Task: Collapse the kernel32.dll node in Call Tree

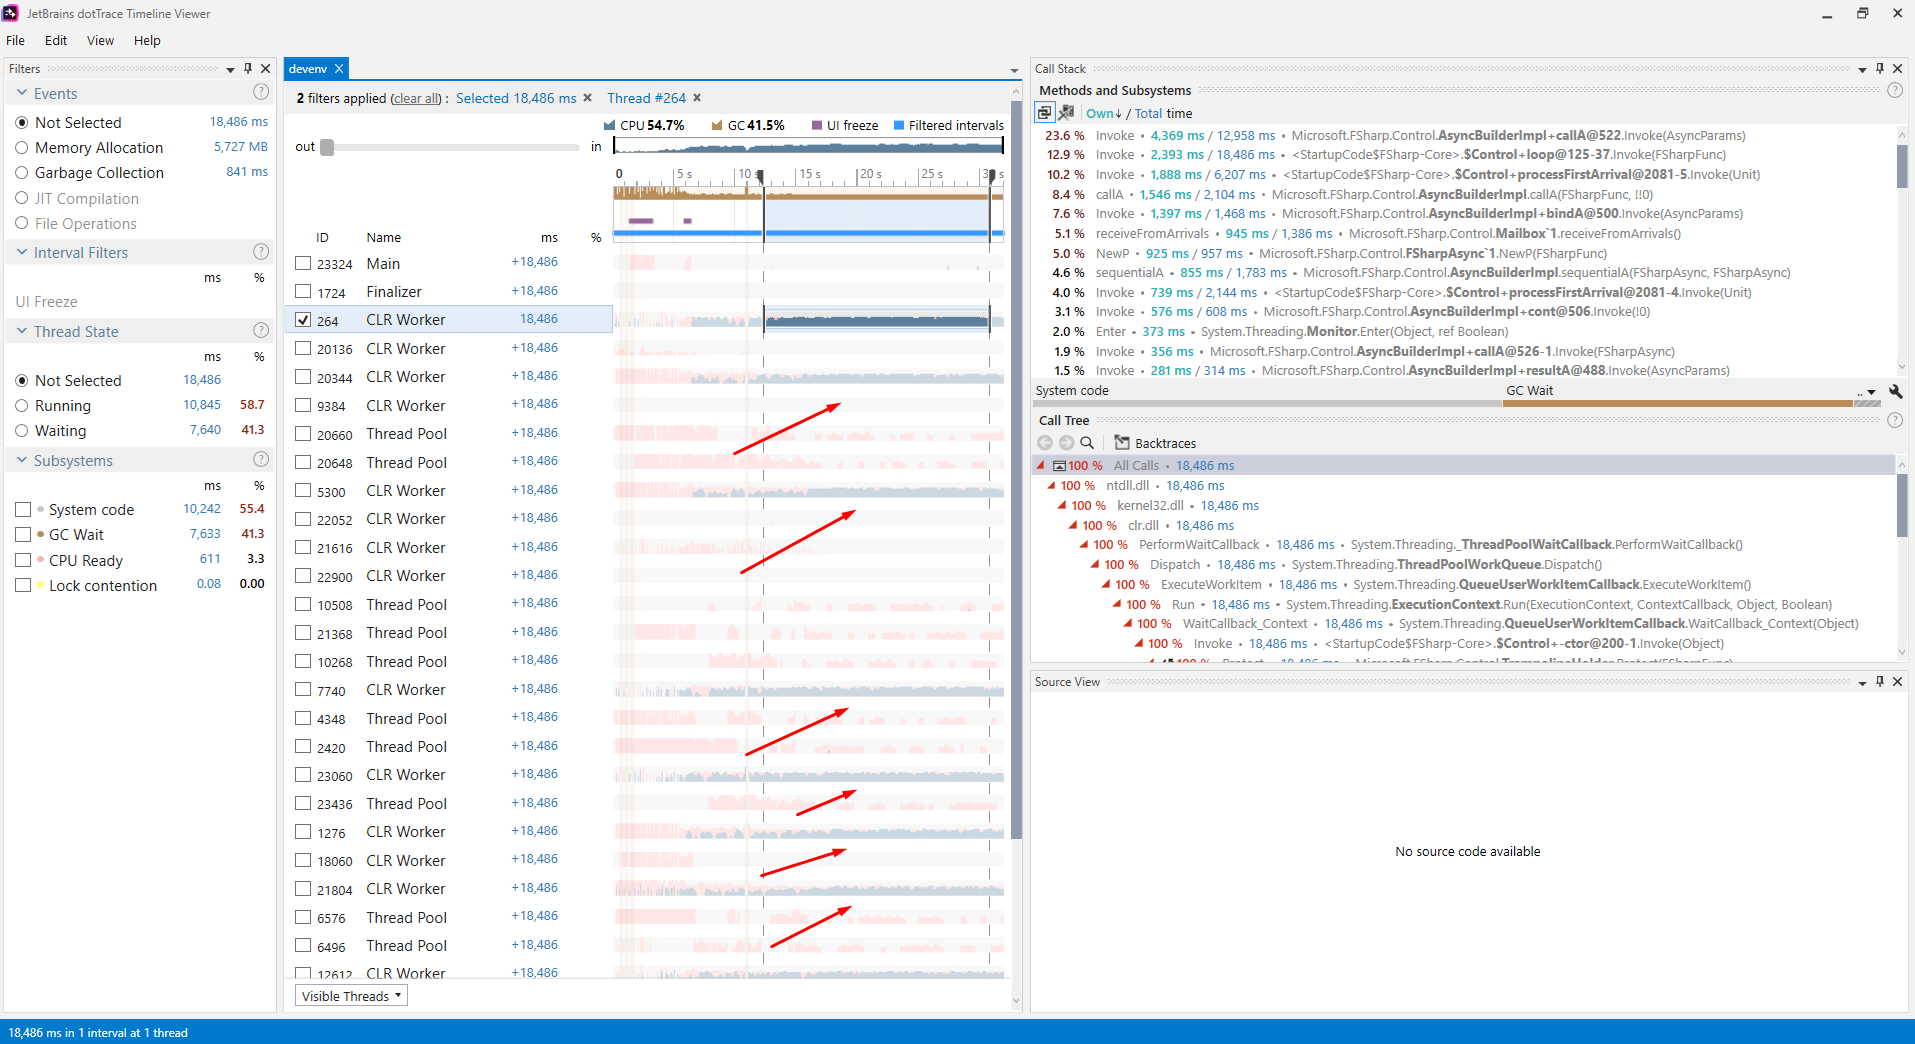Action: pos(1062,505)
